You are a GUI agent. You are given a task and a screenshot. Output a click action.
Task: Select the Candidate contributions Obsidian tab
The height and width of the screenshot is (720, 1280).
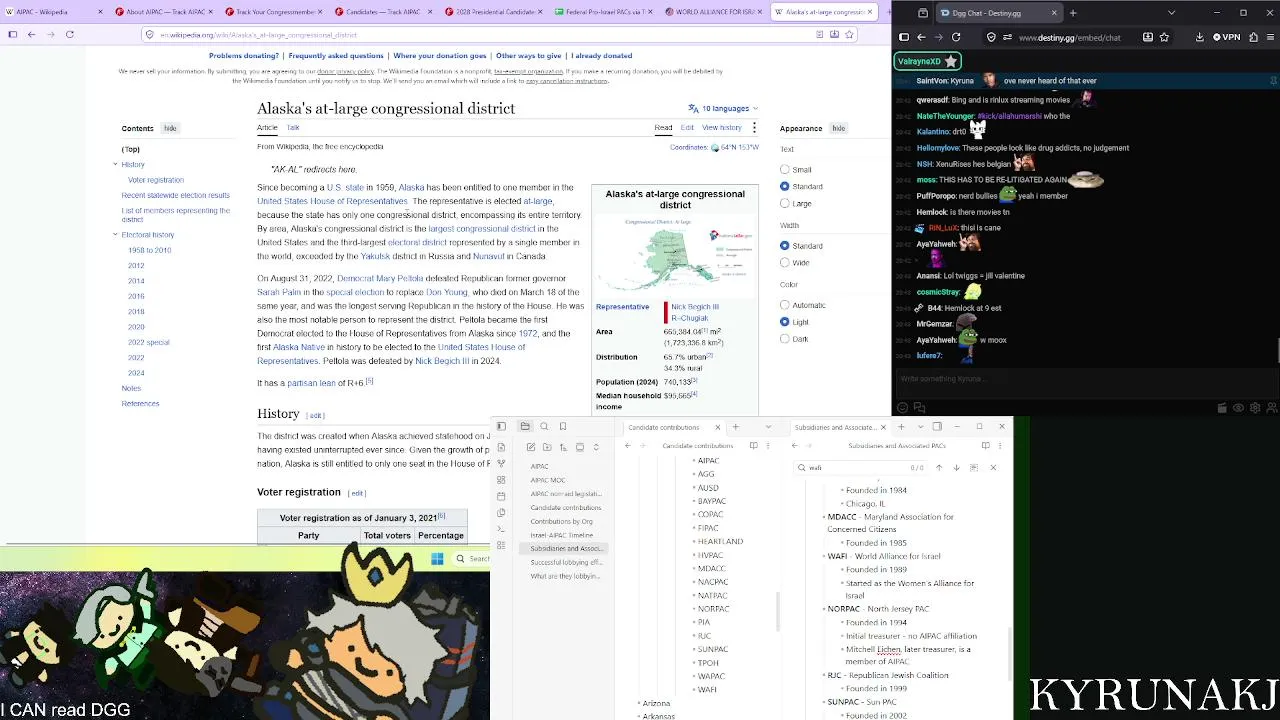point(672,427)
